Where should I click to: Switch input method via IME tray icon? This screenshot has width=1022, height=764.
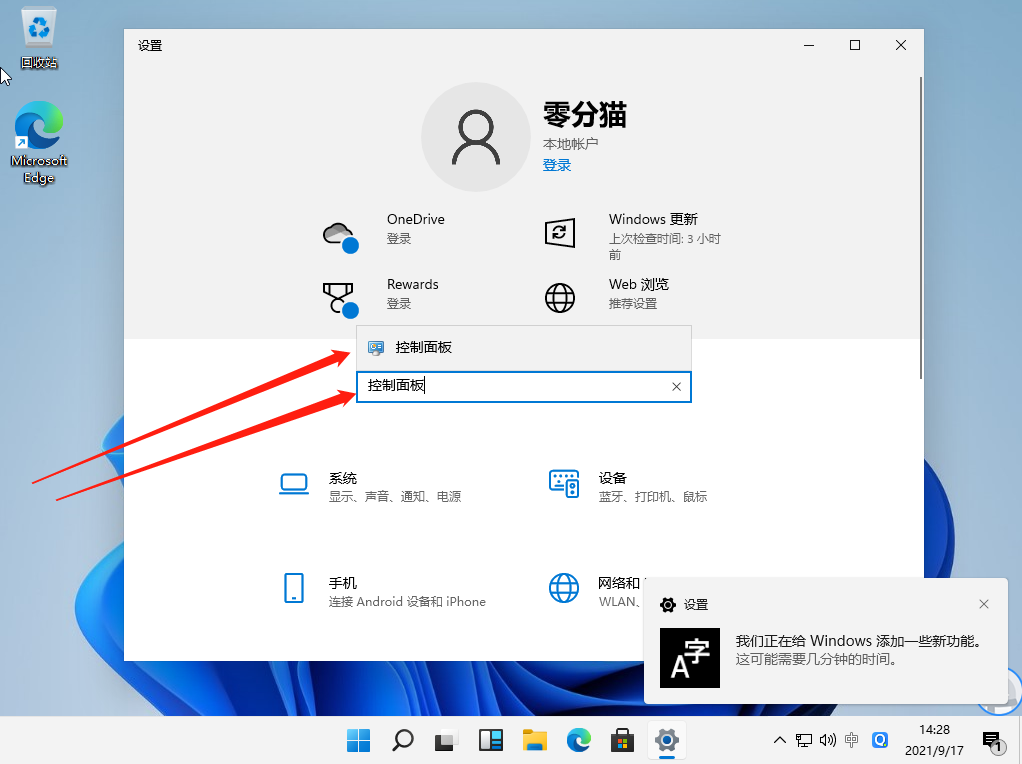pos(851,740)
